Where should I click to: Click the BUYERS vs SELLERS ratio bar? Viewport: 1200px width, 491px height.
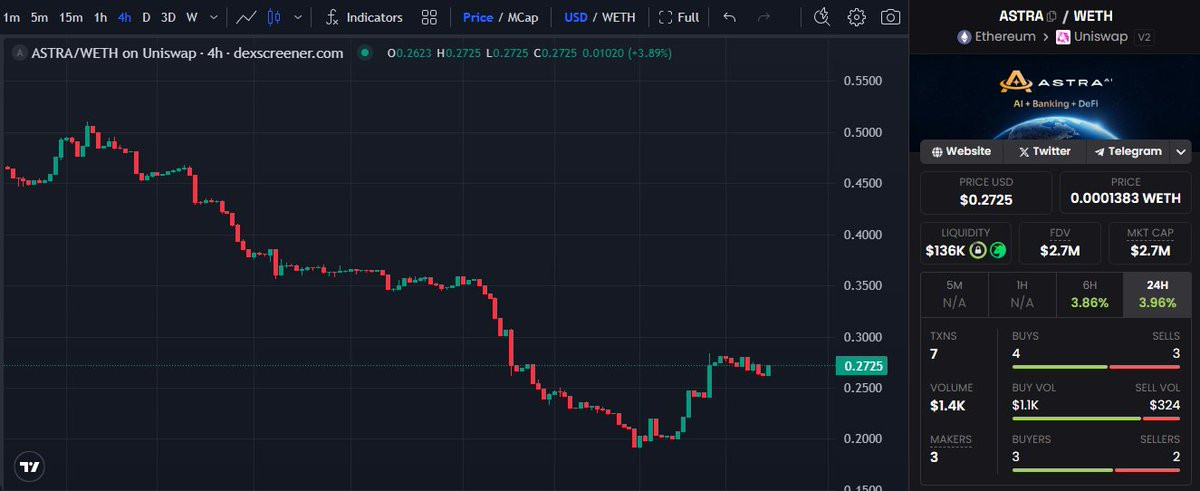[x=1096, y=470]
